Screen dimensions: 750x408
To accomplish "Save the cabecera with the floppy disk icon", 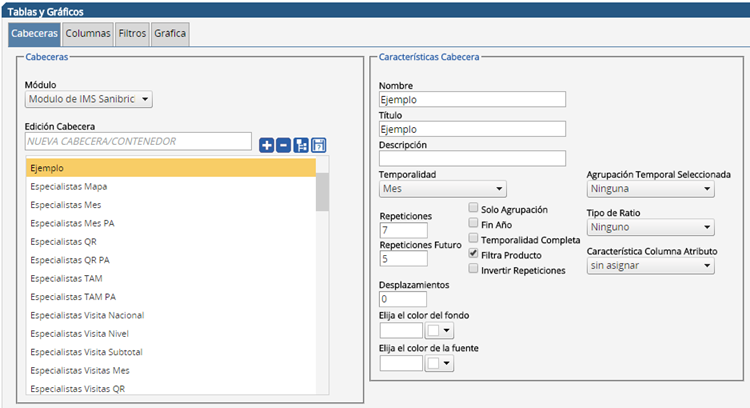I will [x=319, y=145].
